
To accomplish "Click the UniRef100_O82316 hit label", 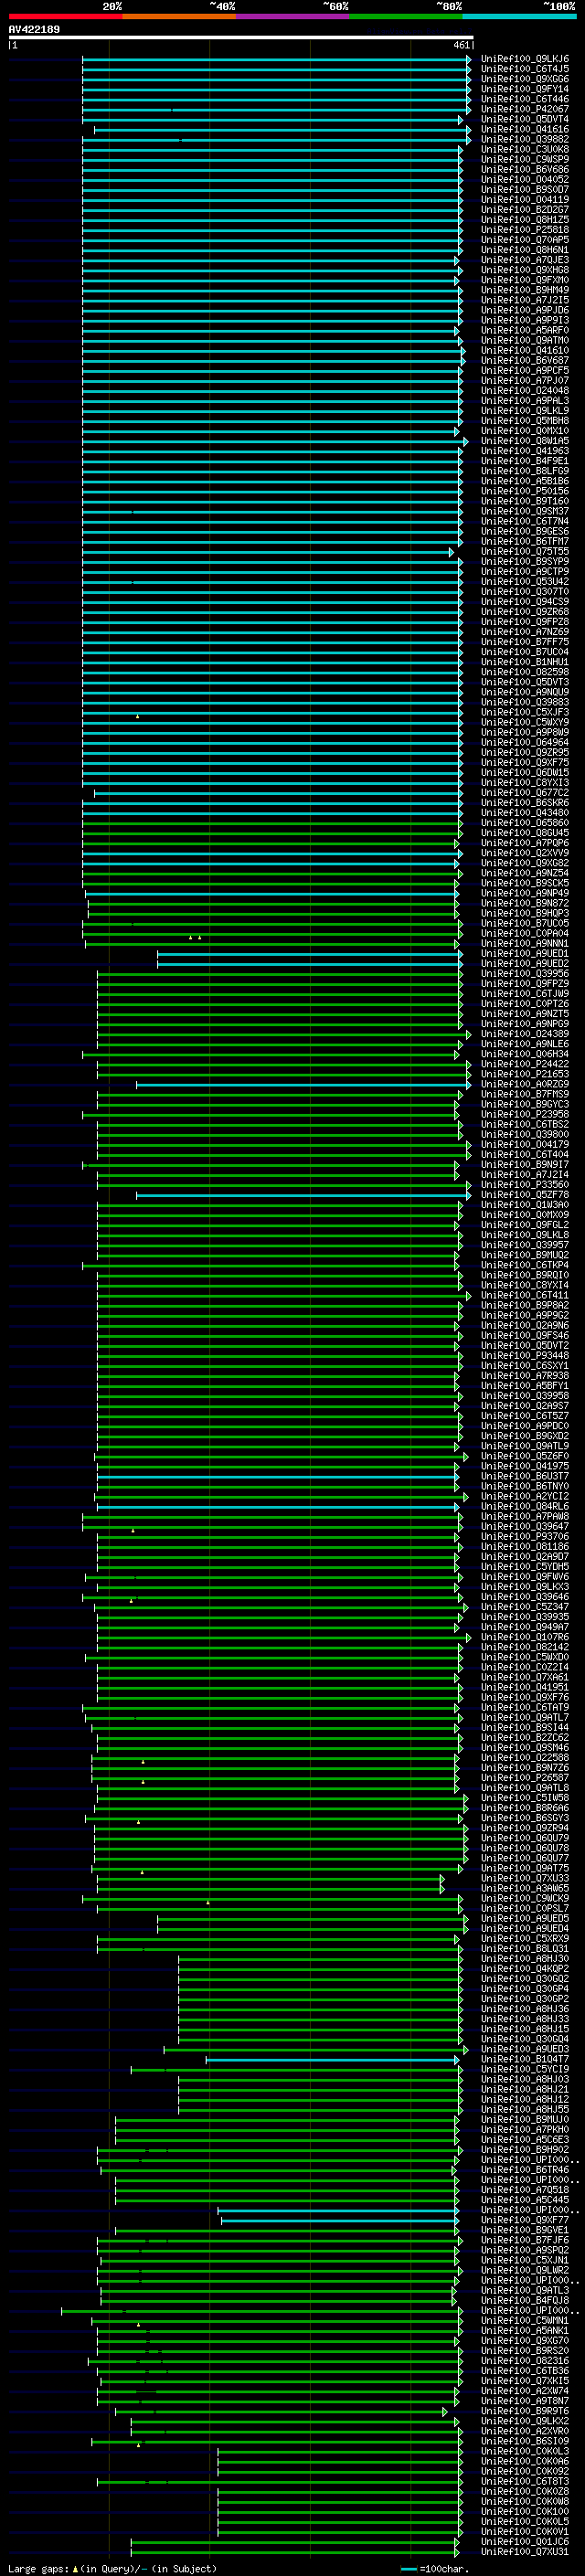I will [x=525, y=2361].
